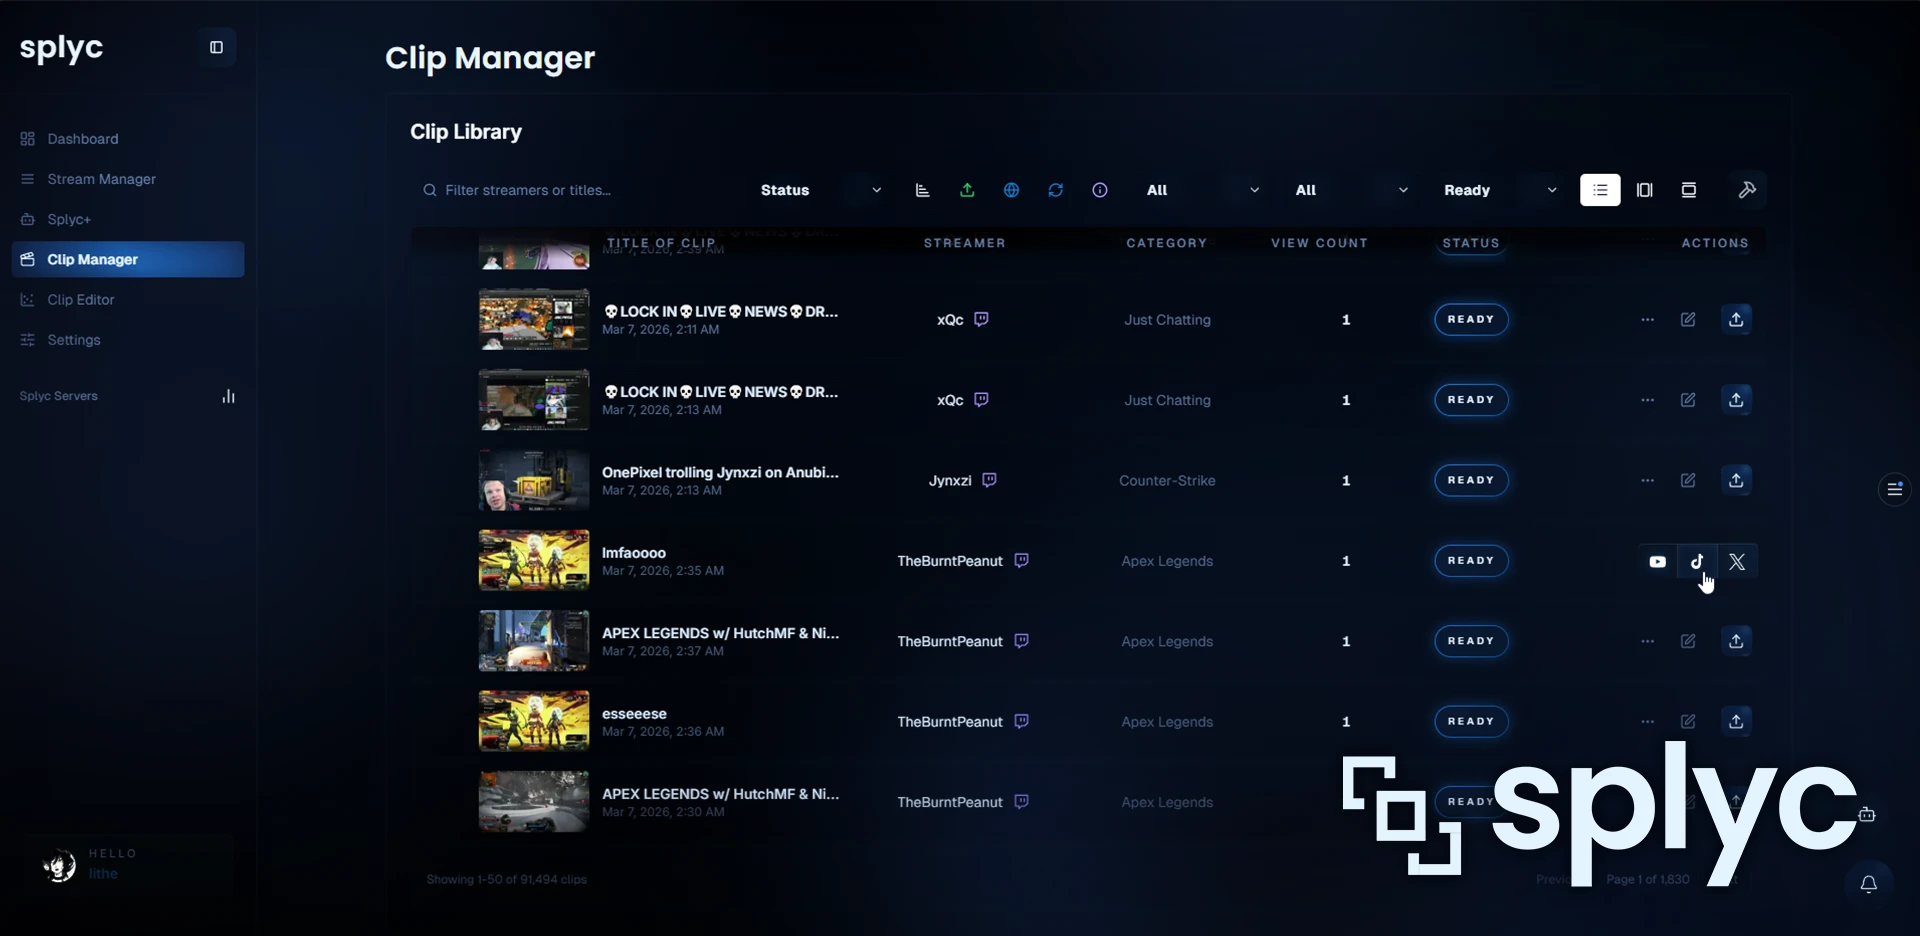This screenshot has width=1920, height=936.
Task: Expand the first All filter dropdown
Action: tap(1202, 190)
